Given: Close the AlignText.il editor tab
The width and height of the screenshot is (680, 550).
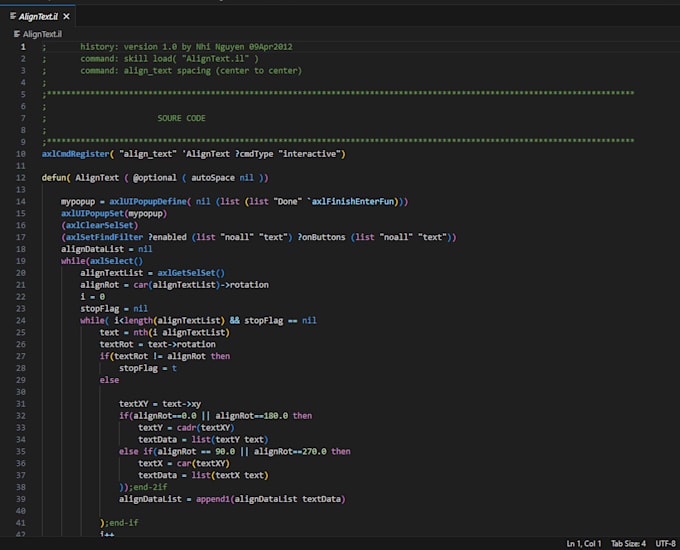Looking at the screenshot, I should point(66,16).
